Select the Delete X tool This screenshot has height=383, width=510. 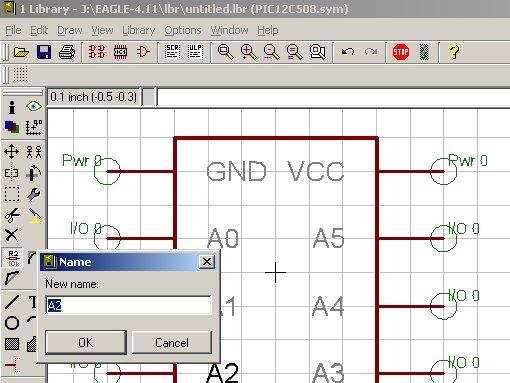(x=12, y=235)
